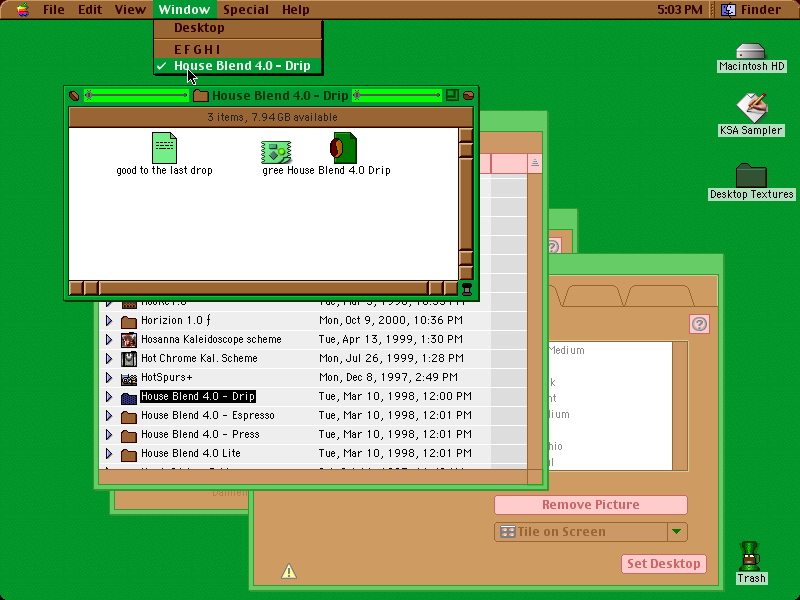800x600 pixels.
Task: Click the Trash icon on desktop
Action: pos(751,556)
